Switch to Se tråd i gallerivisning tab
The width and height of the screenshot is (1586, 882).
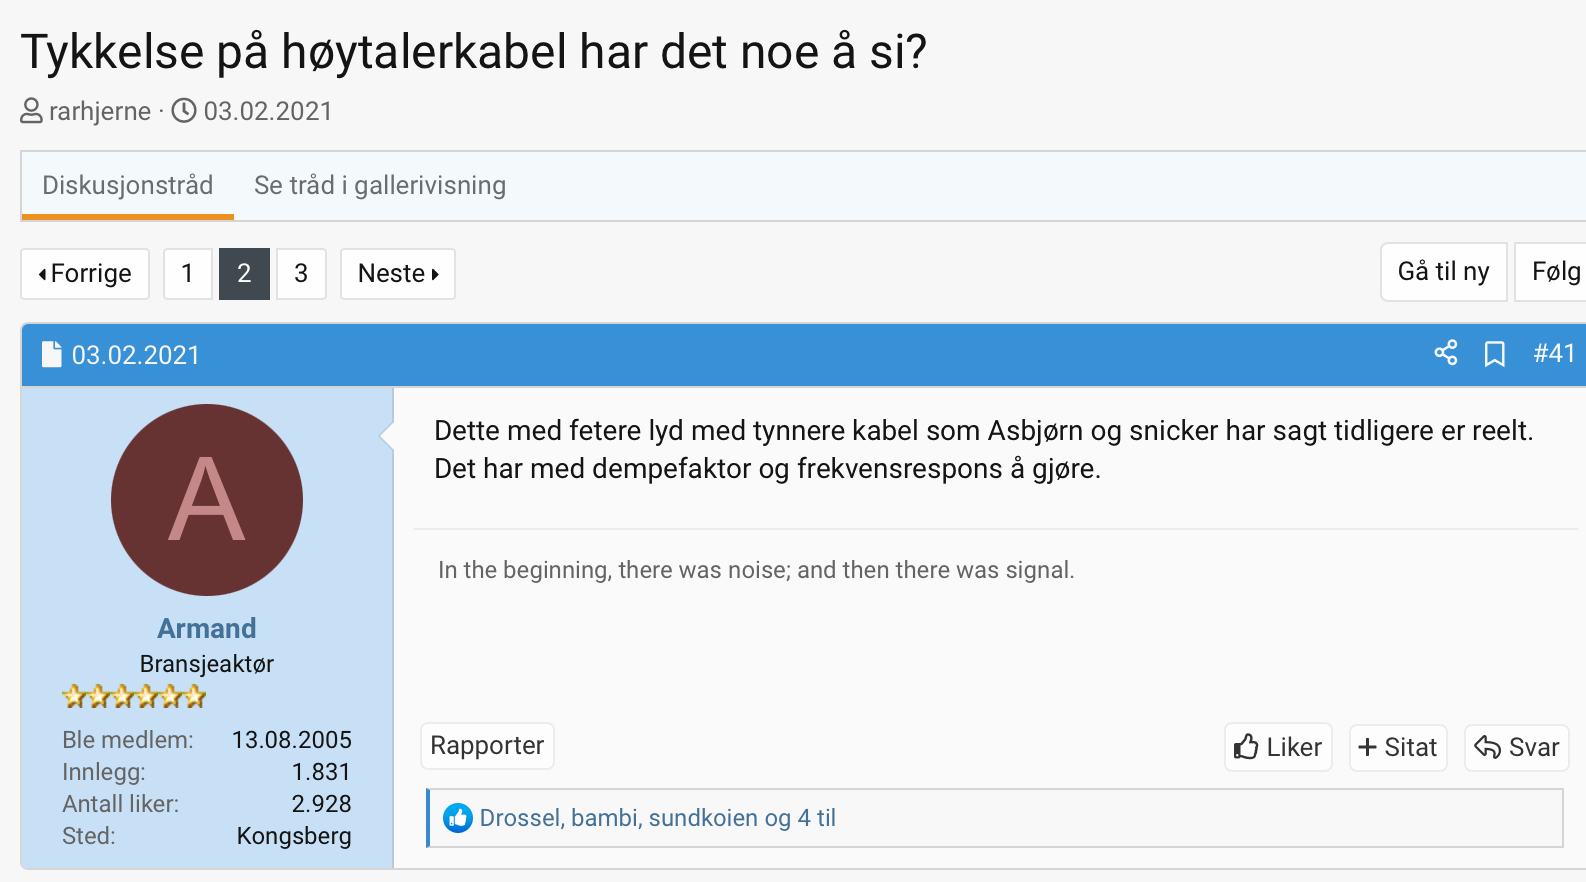(380, 186)
